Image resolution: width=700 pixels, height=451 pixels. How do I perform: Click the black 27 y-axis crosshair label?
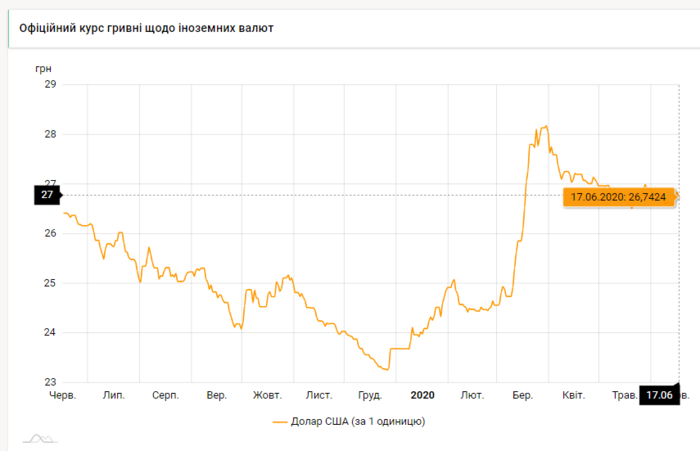tap(47, 195)
